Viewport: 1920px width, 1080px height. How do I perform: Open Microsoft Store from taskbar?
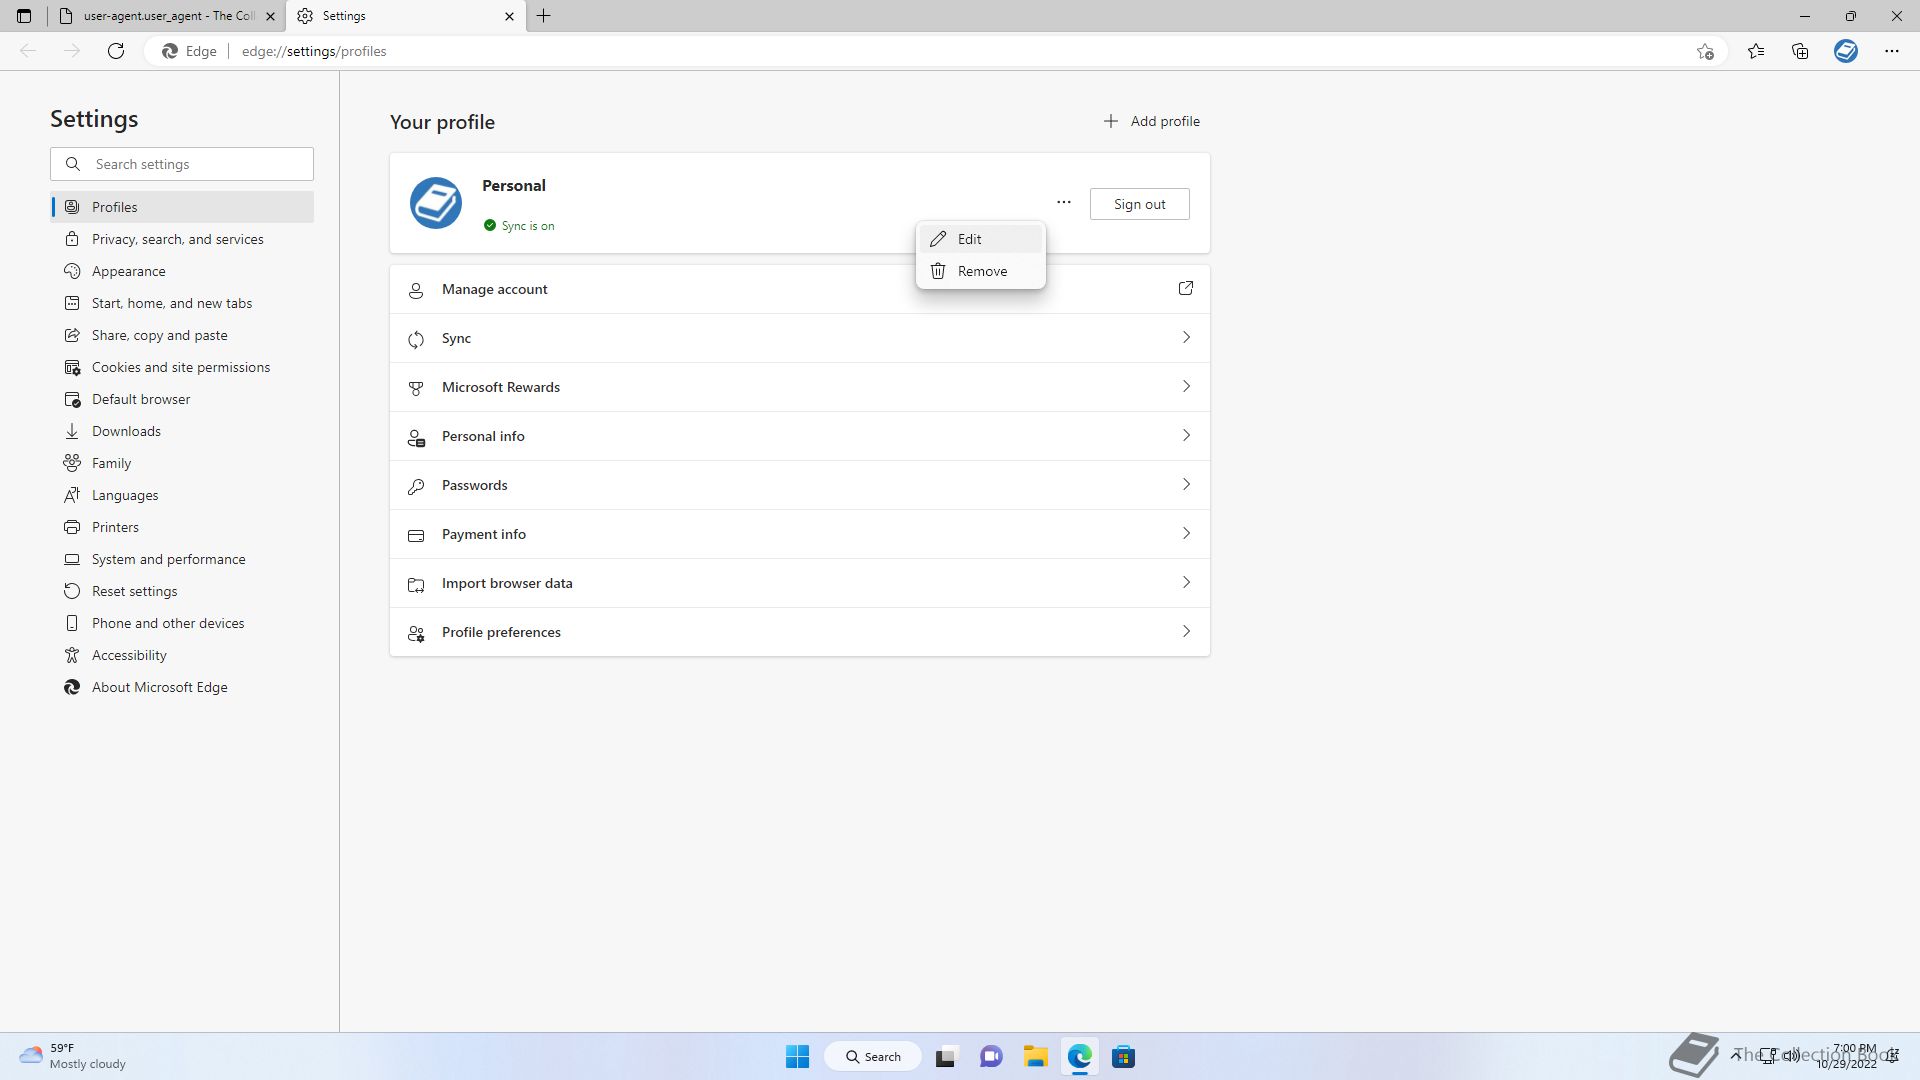pos(1123,1056)
